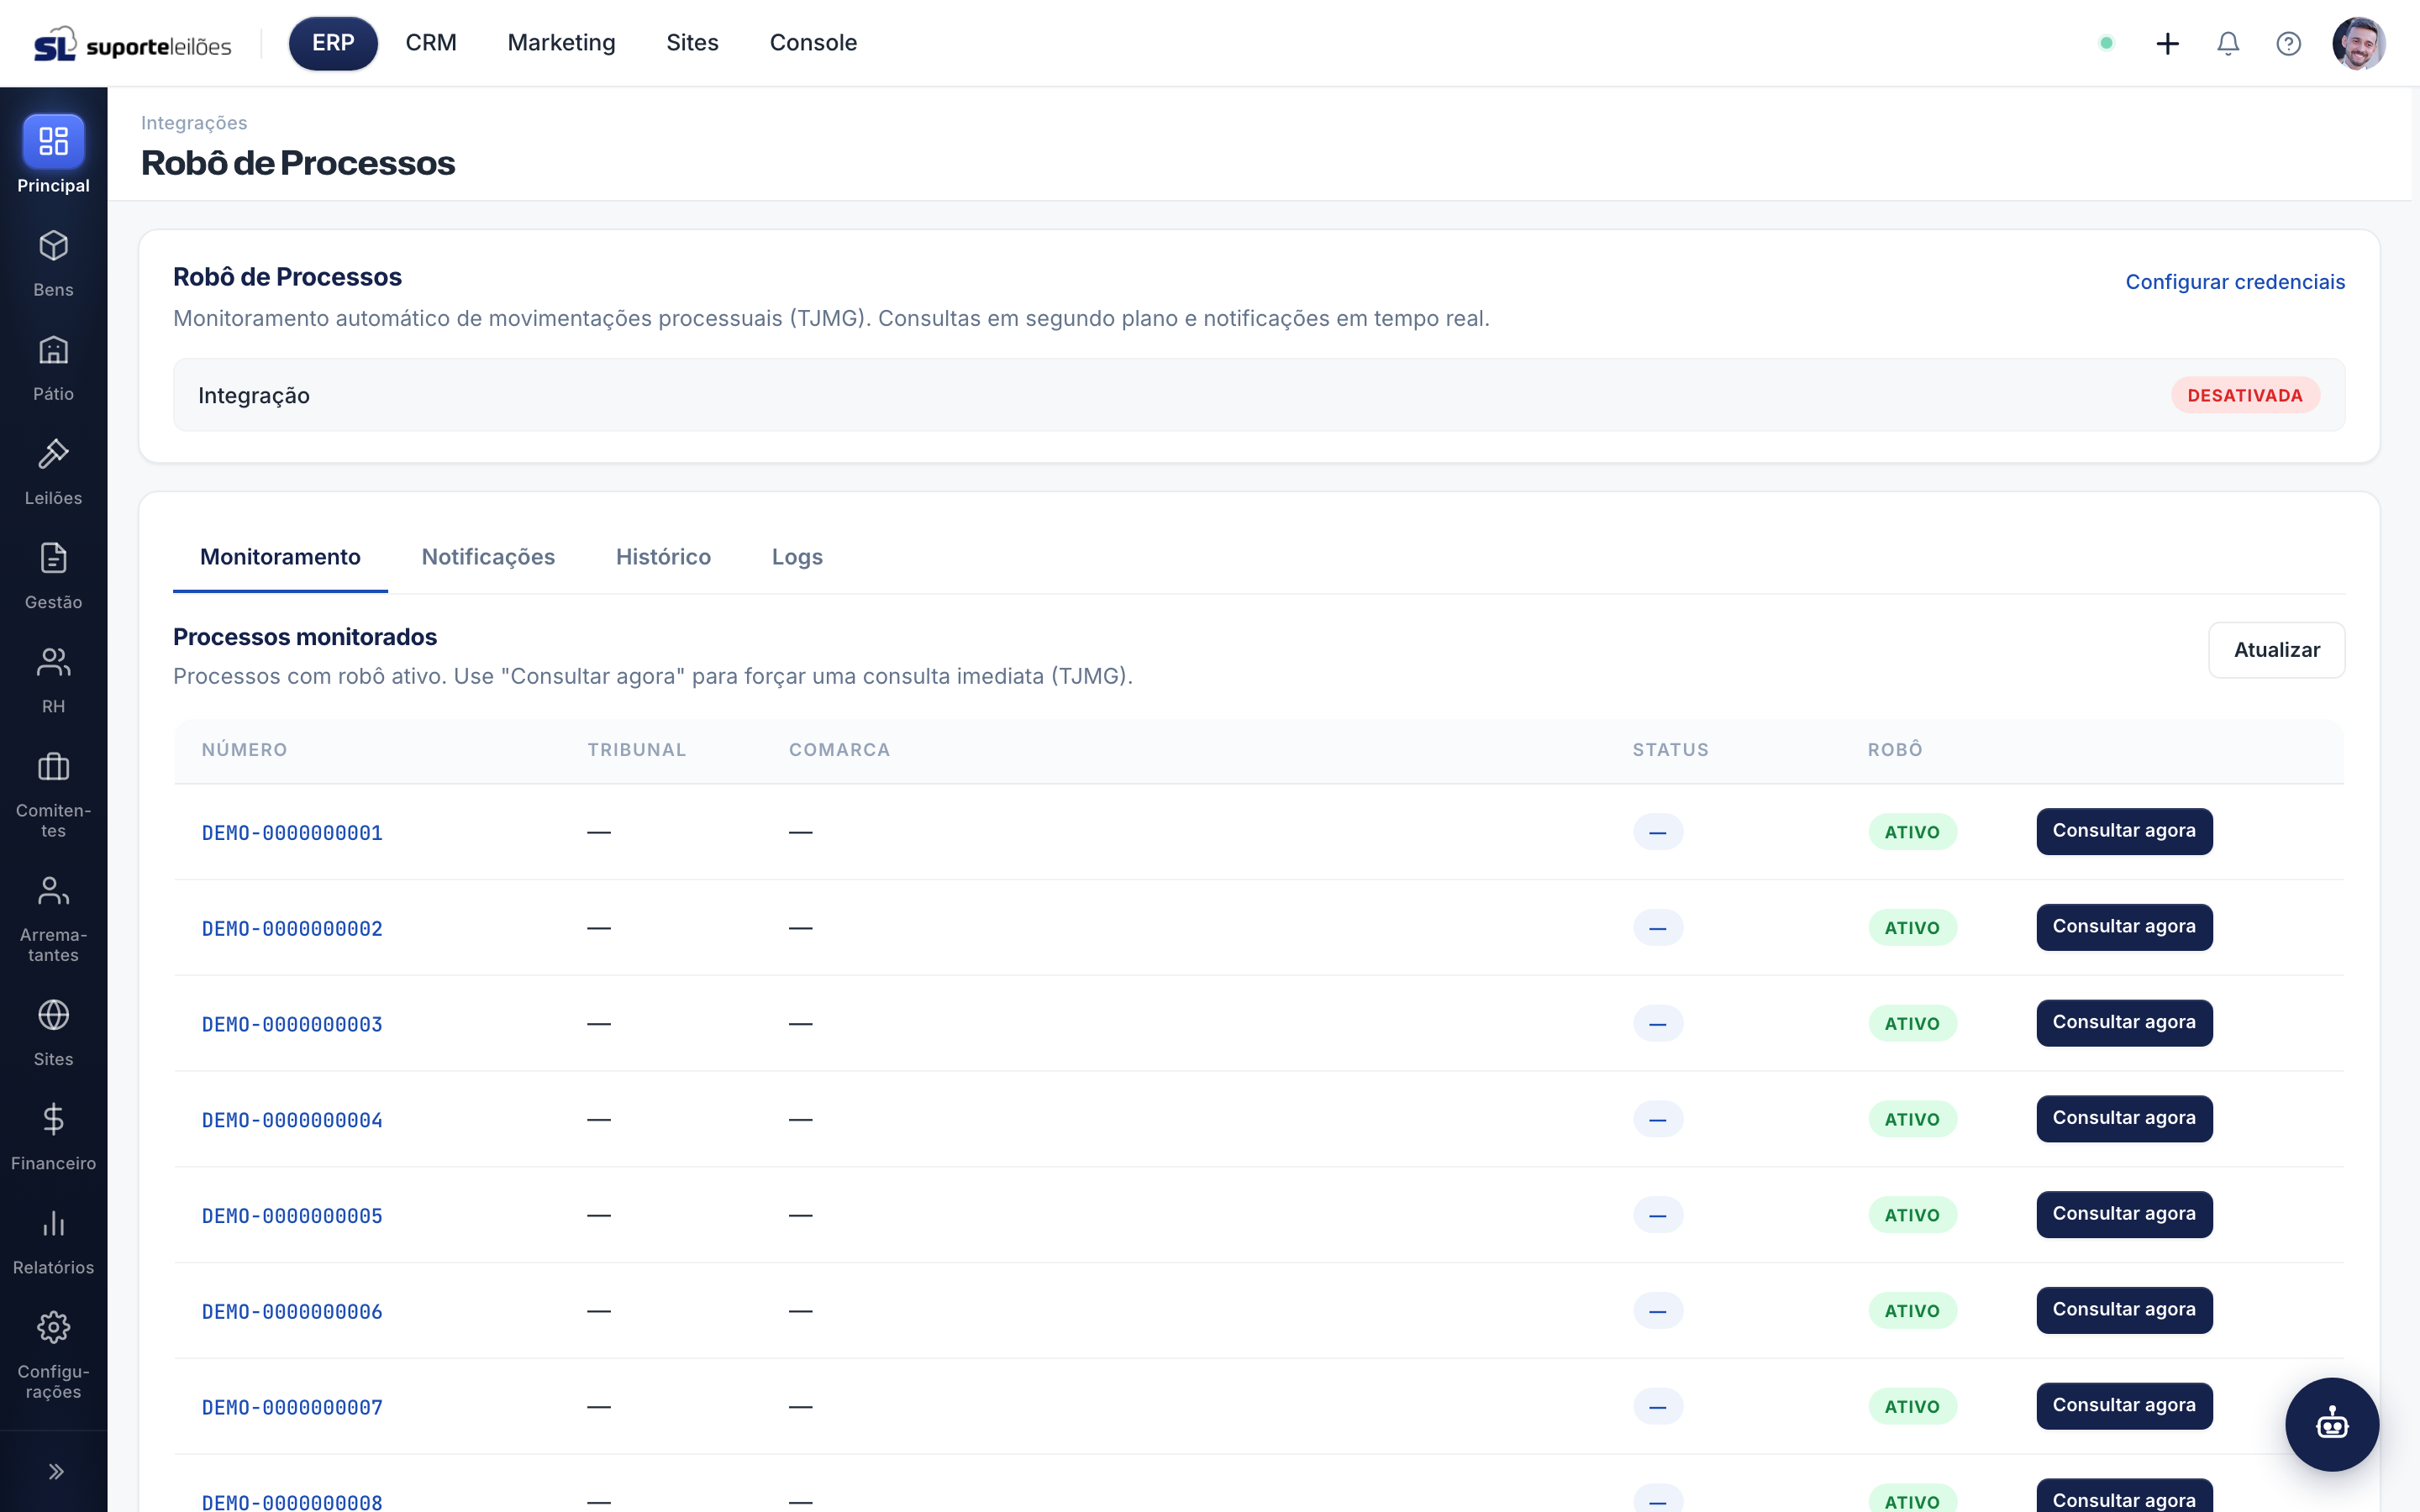This screenshot has height=1512, width=2420.
Task: Open process DEMO-0000000002
Action: click(292, 929)
